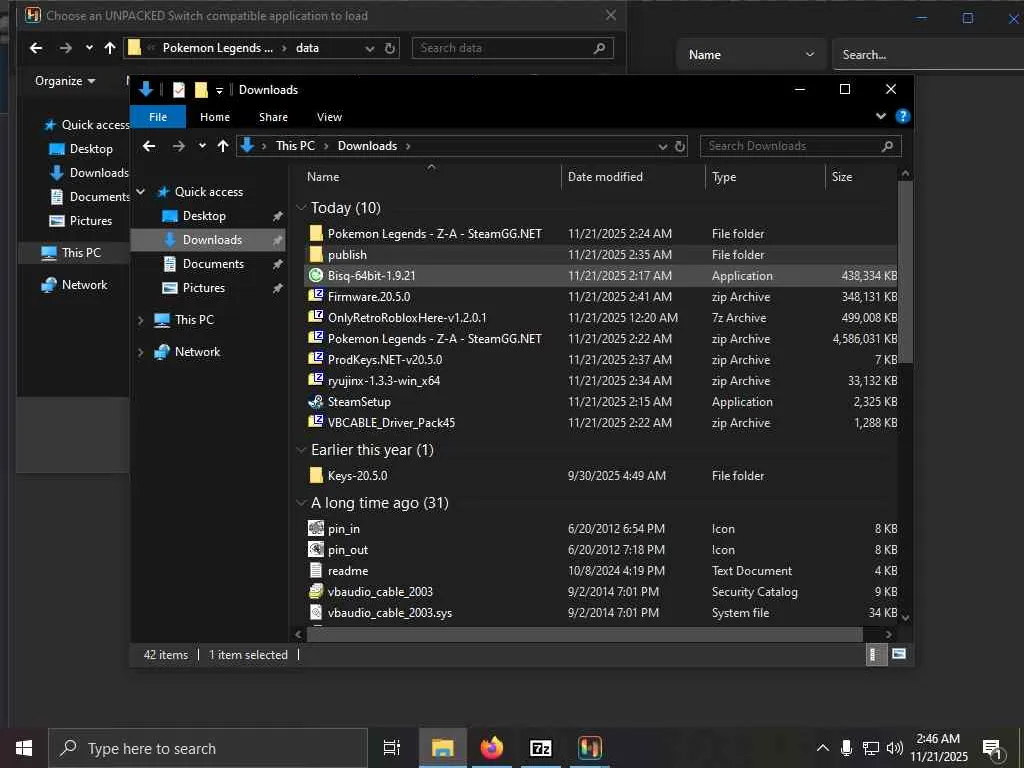Open the Home ribbon tab
This screenshot has width=1024, height=768.
point(215,117)
